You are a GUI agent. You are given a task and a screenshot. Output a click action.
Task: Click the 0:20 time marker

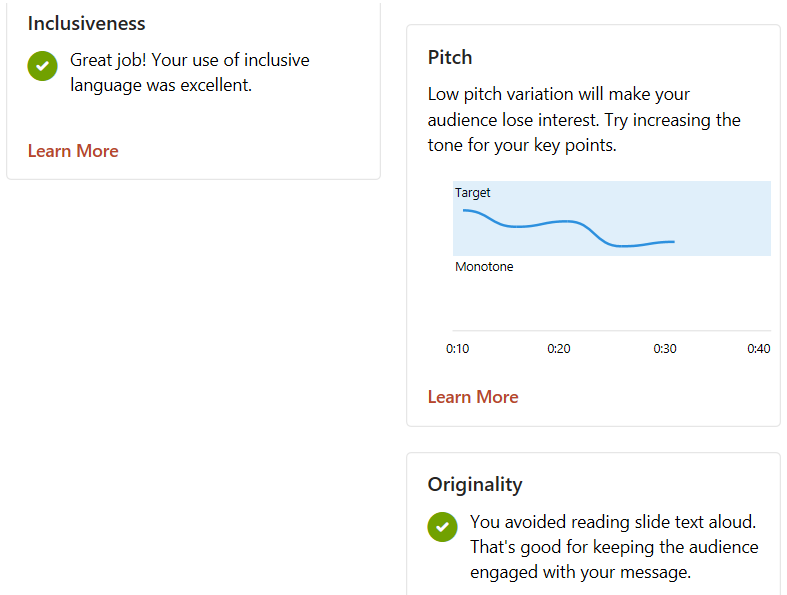click(x=559, y=349)
